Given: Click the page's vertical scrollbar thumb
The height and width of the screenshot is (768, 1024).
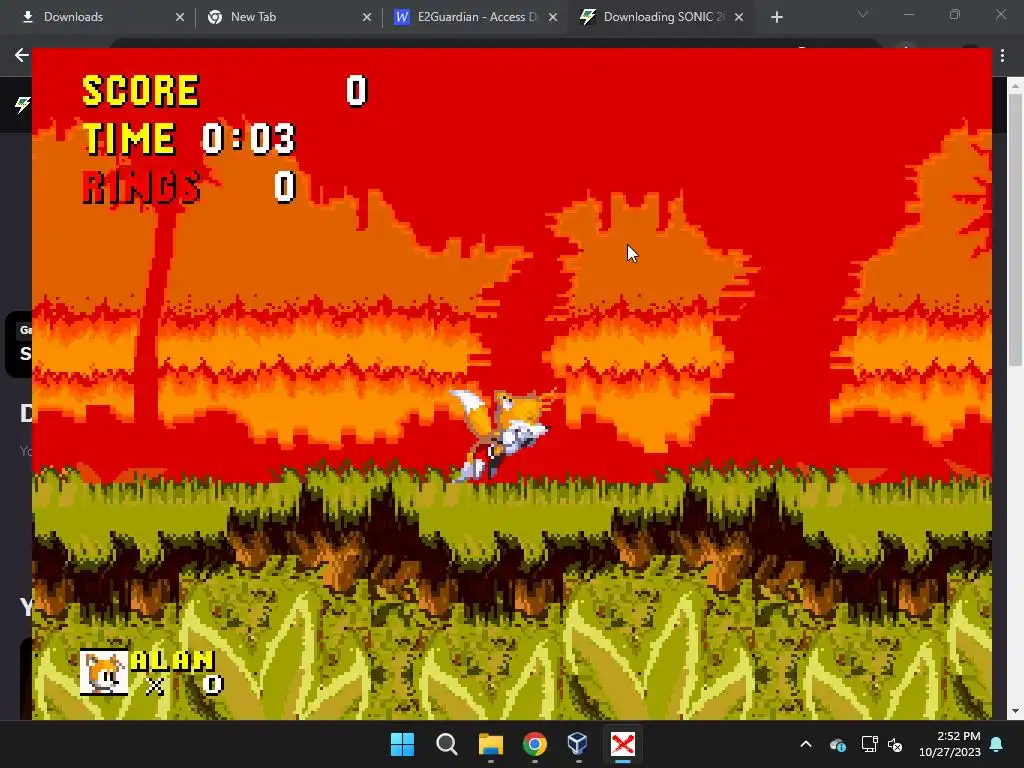Looking at the screenshot, I should (1016, 230).
